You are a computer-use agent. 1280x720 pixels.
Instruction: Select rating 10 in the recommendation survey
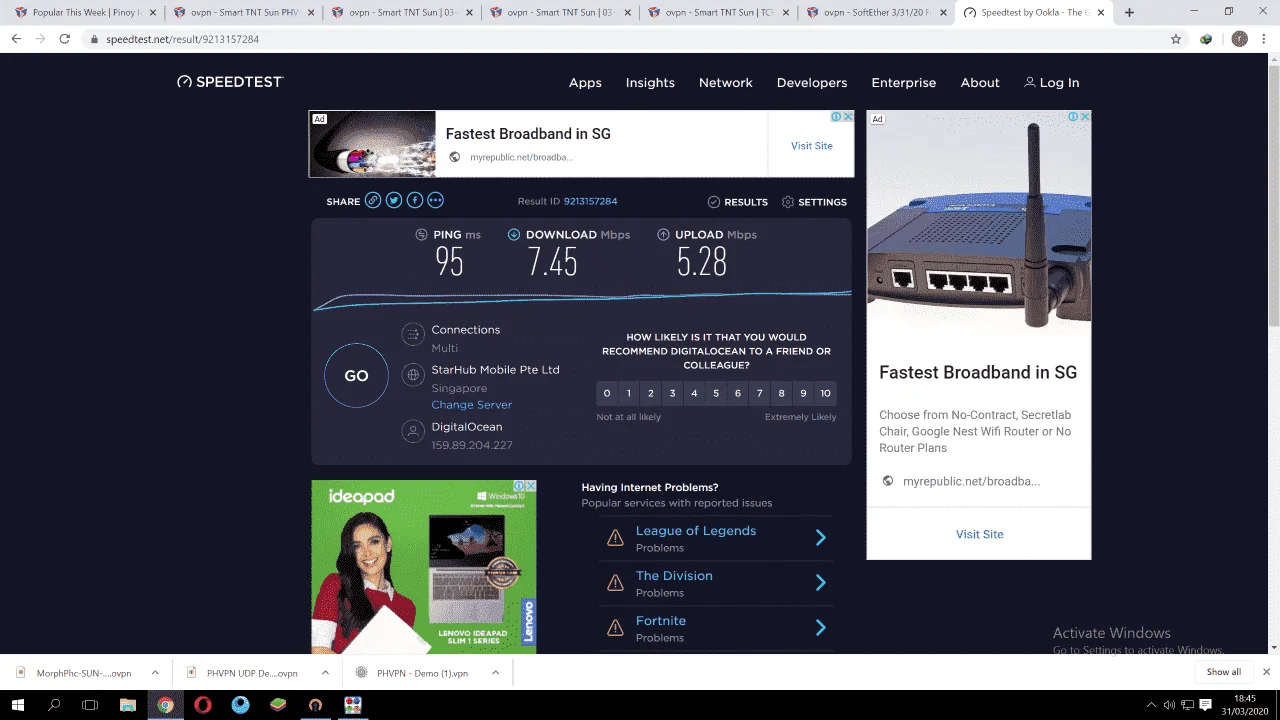pyautogui.click(x=825, y=393)
